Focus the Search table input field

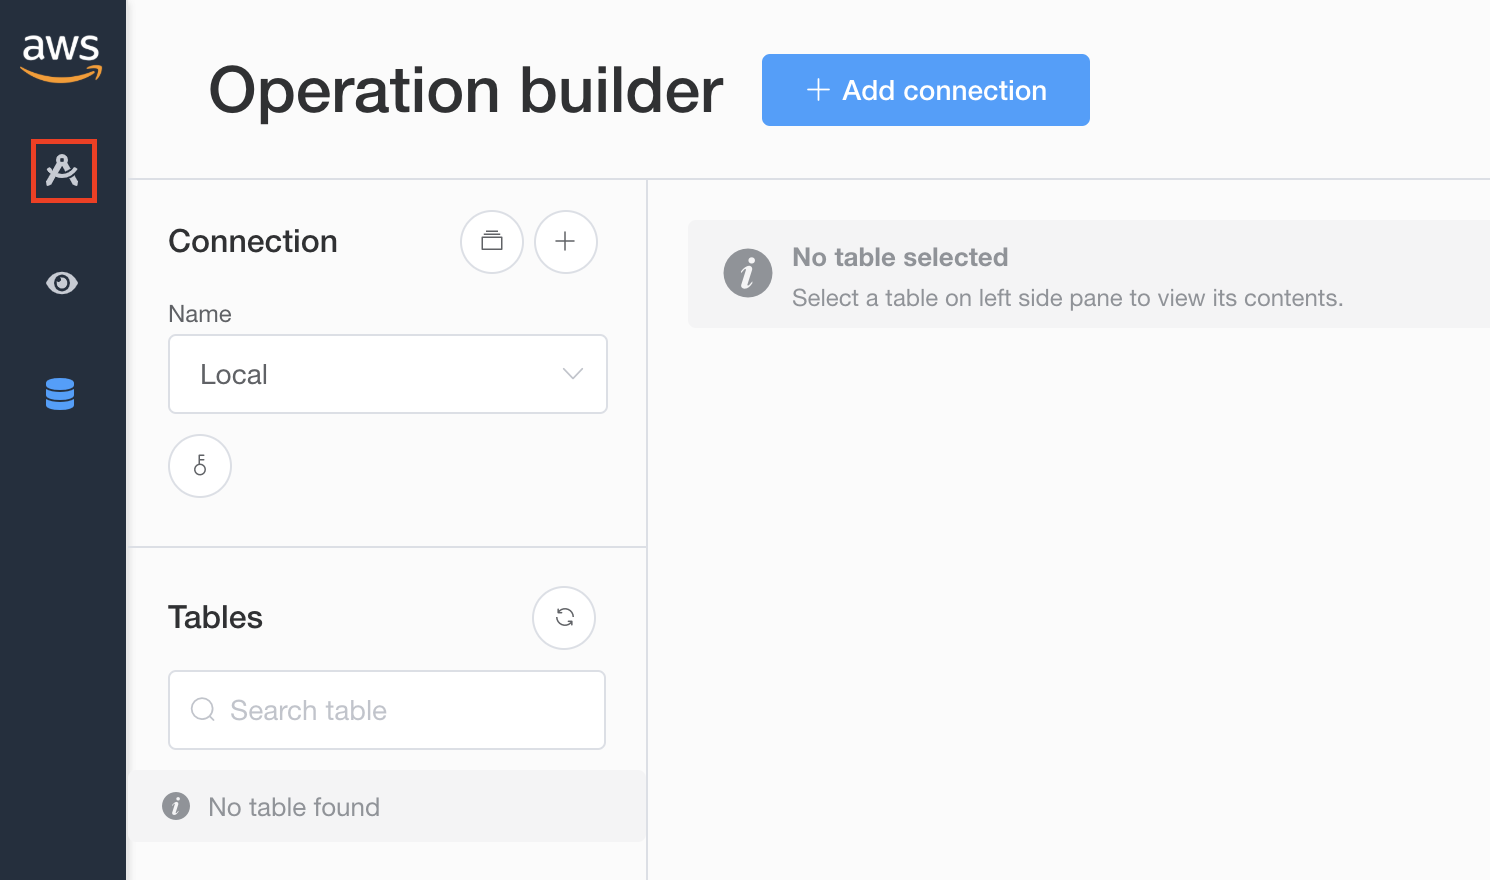[x=387, y=710]
